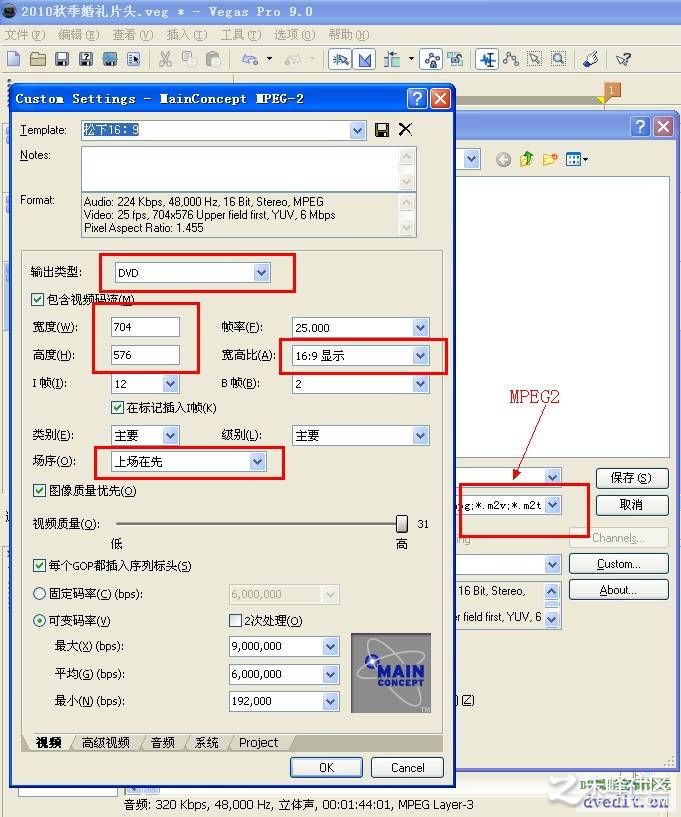Select the Normal Edit tool icon
Screen dimensions: 681x817
pos(488,59)
